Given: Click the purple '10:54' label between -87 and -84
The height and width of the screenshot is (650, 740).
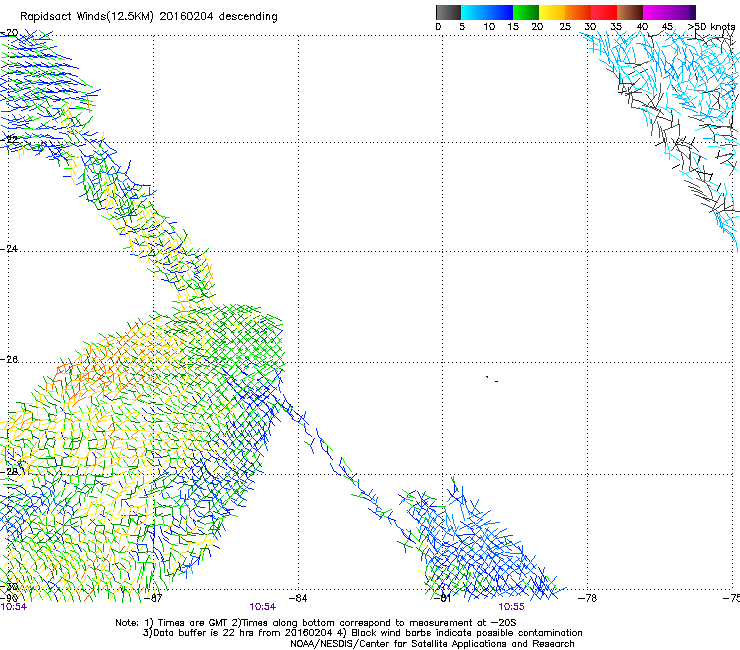Looking at the screenshot, I should [262, 607].
